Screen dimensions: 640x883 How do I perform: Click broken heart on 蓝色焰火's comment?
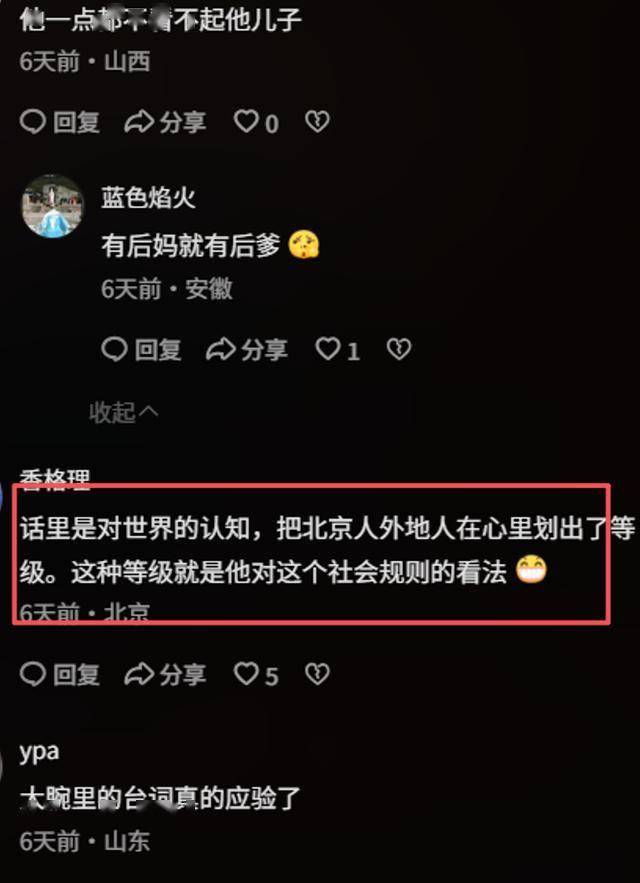[399, 349]
